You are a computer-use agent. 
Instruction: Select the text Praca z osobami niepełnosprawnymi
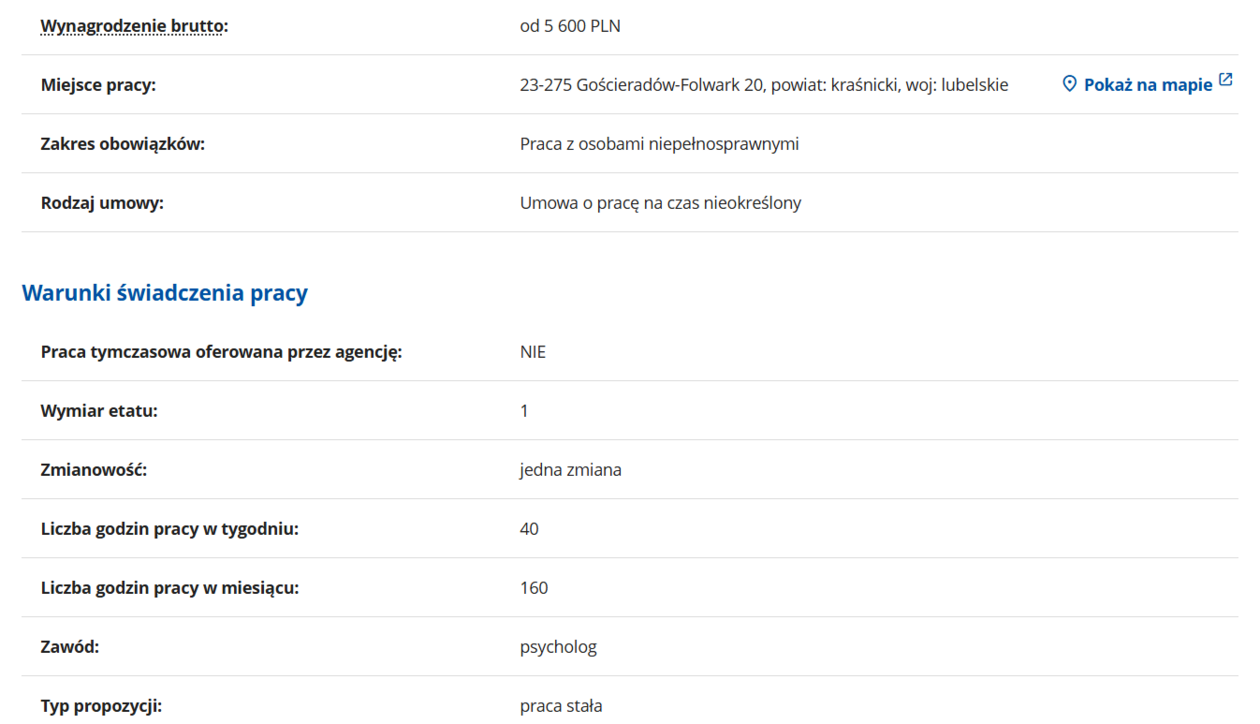(659, 144)
